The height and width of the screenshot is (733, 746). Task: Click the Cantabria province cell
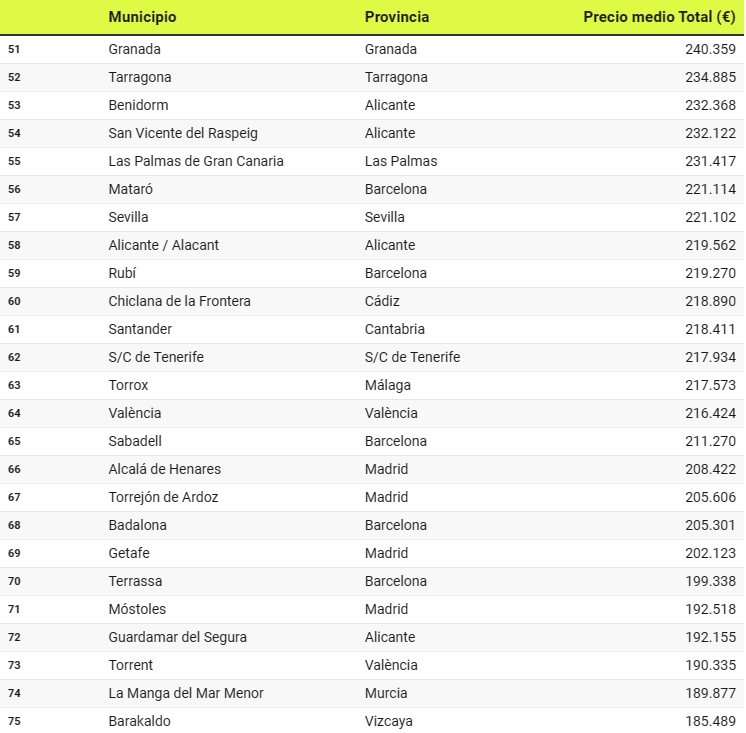(395, 329)
